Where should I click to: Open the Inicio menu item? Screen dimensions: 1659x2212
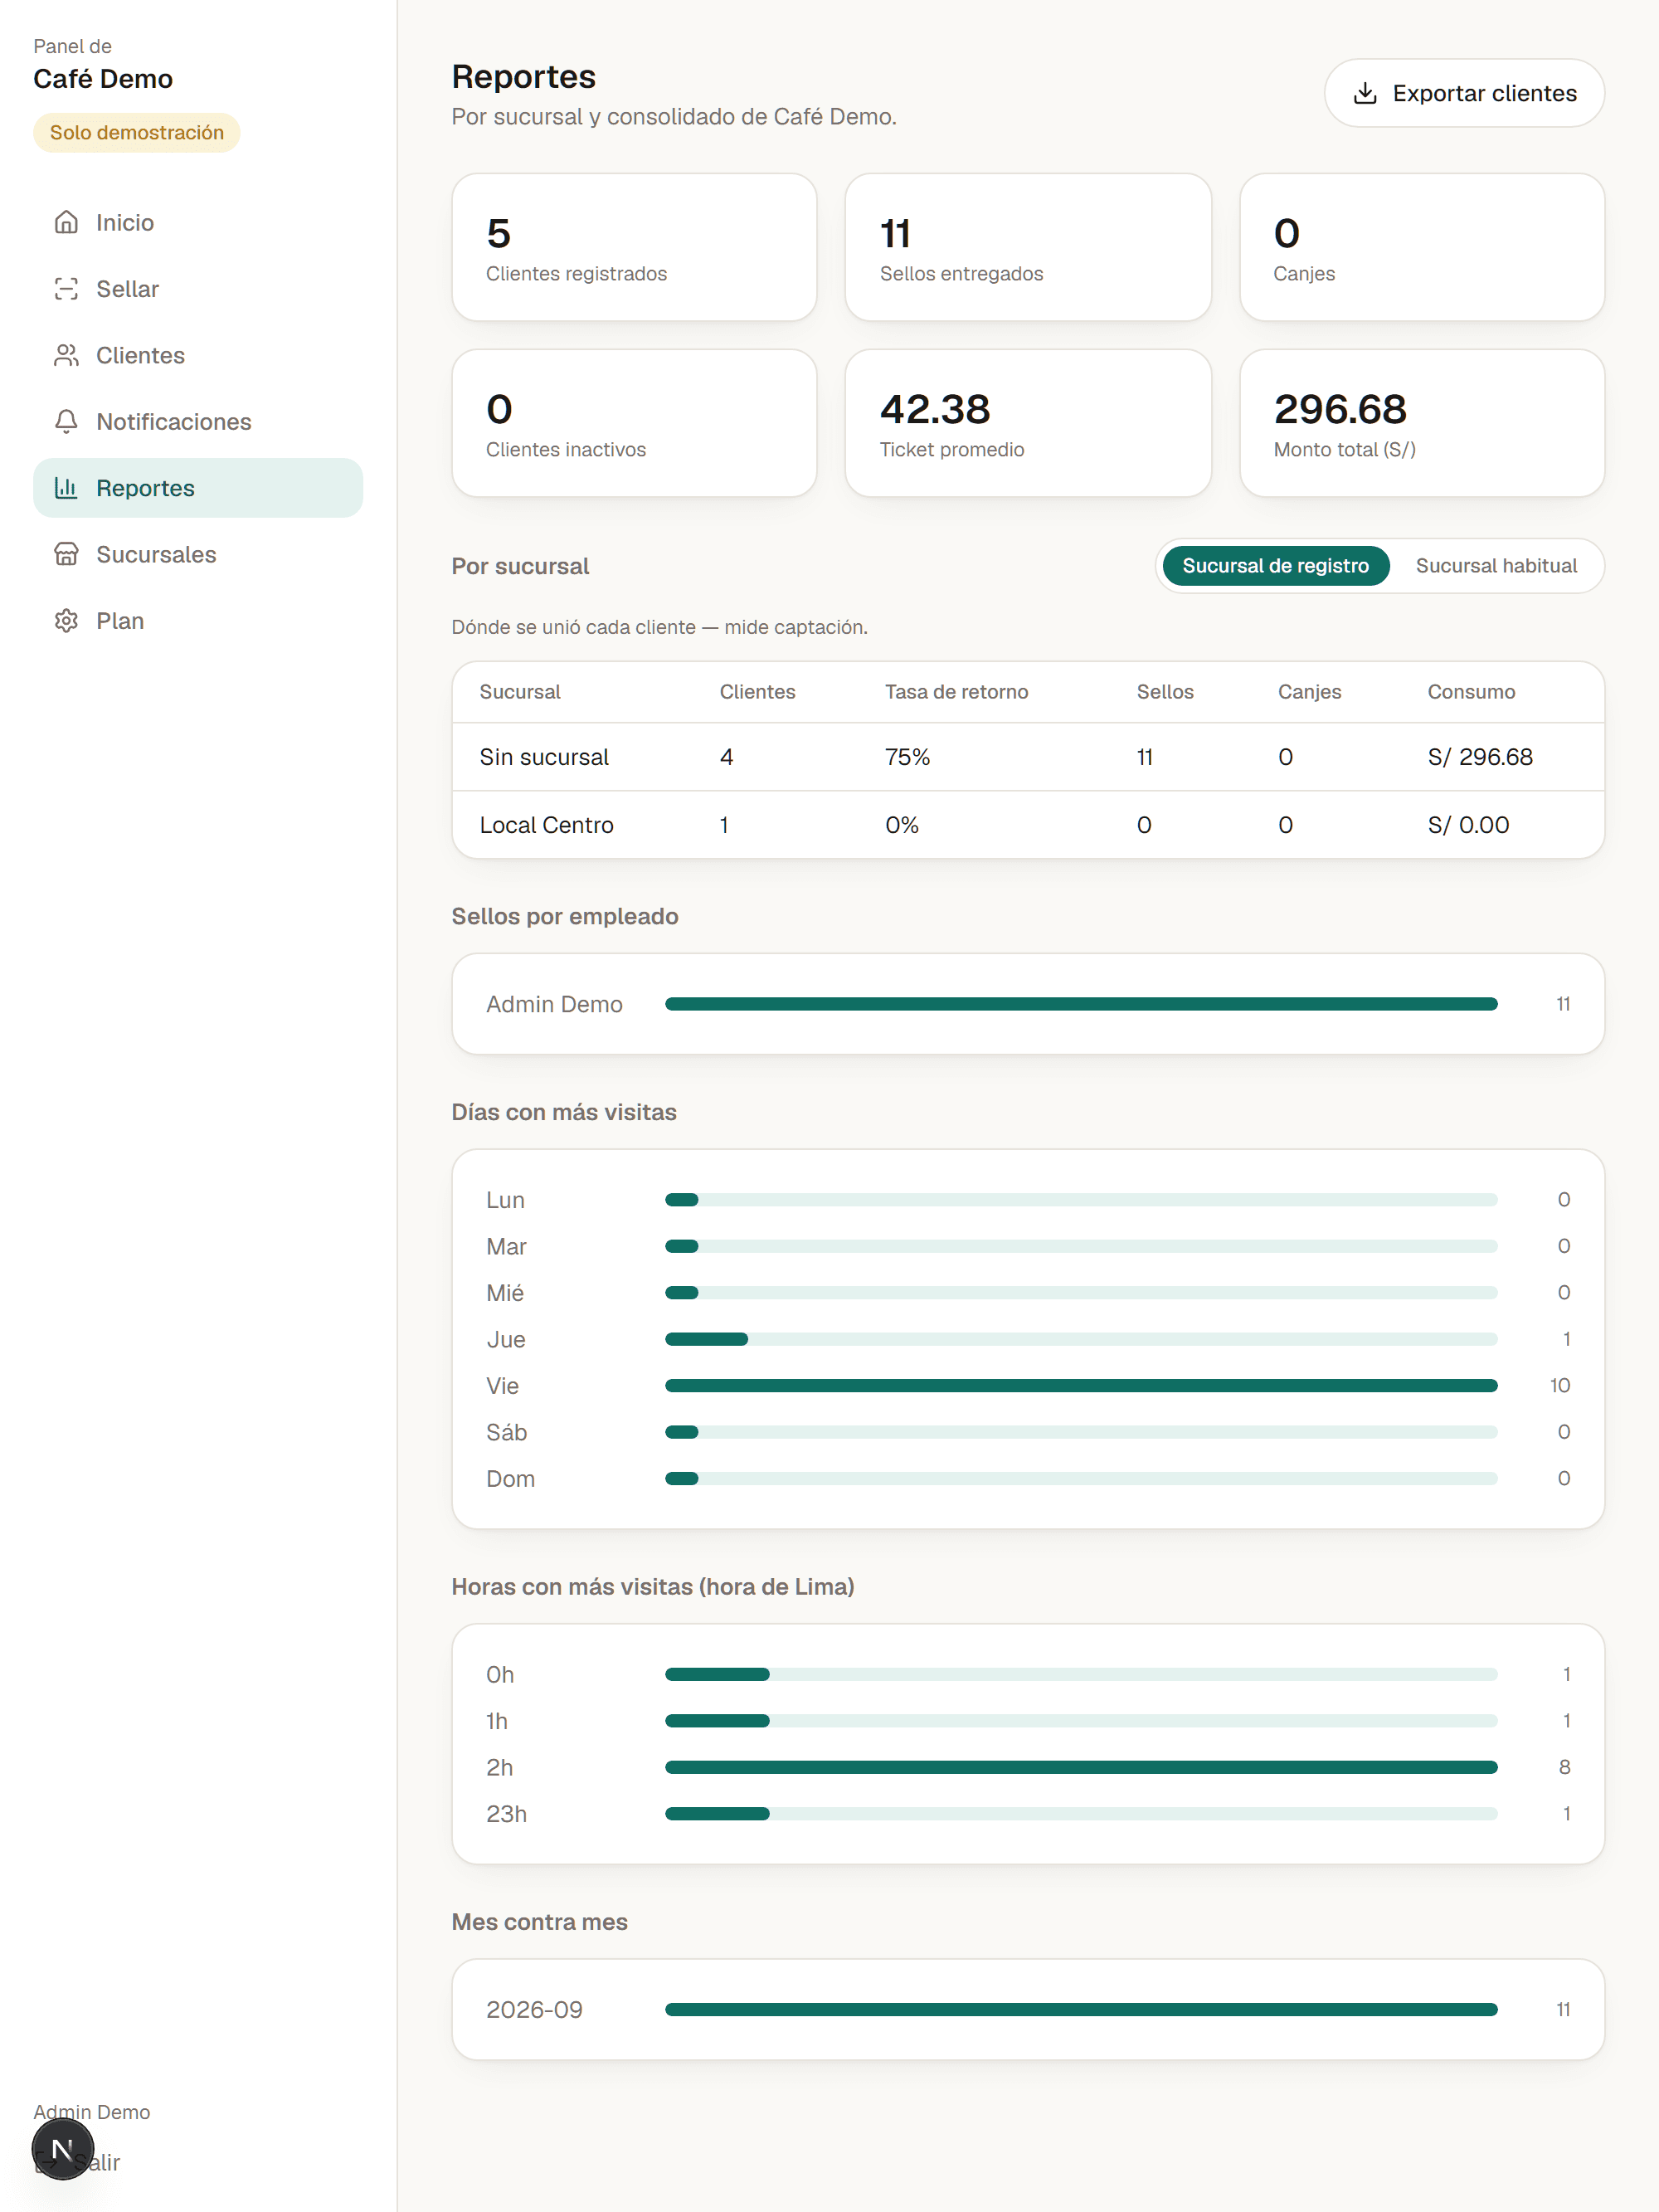coord(198,222)
